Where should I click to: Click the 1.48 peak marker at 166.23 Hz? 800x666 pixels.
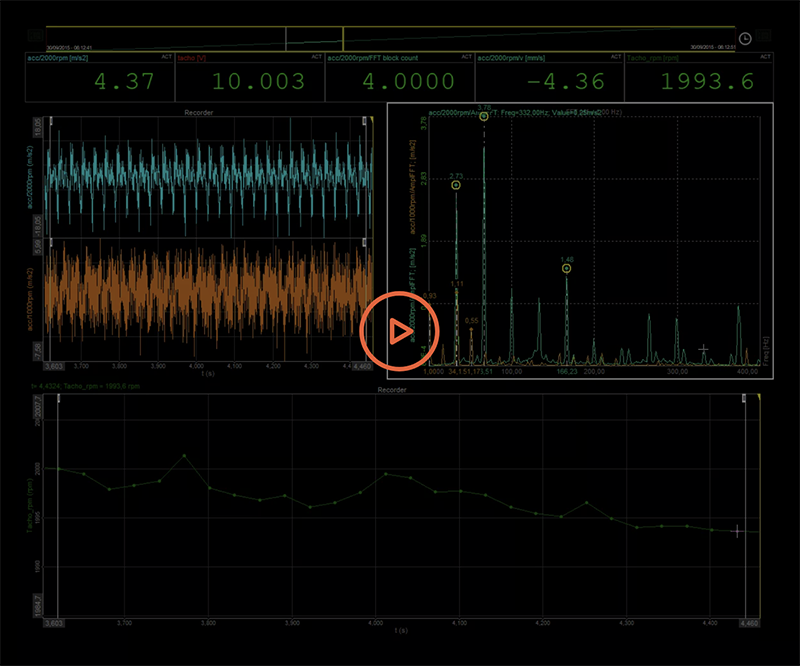567,268
